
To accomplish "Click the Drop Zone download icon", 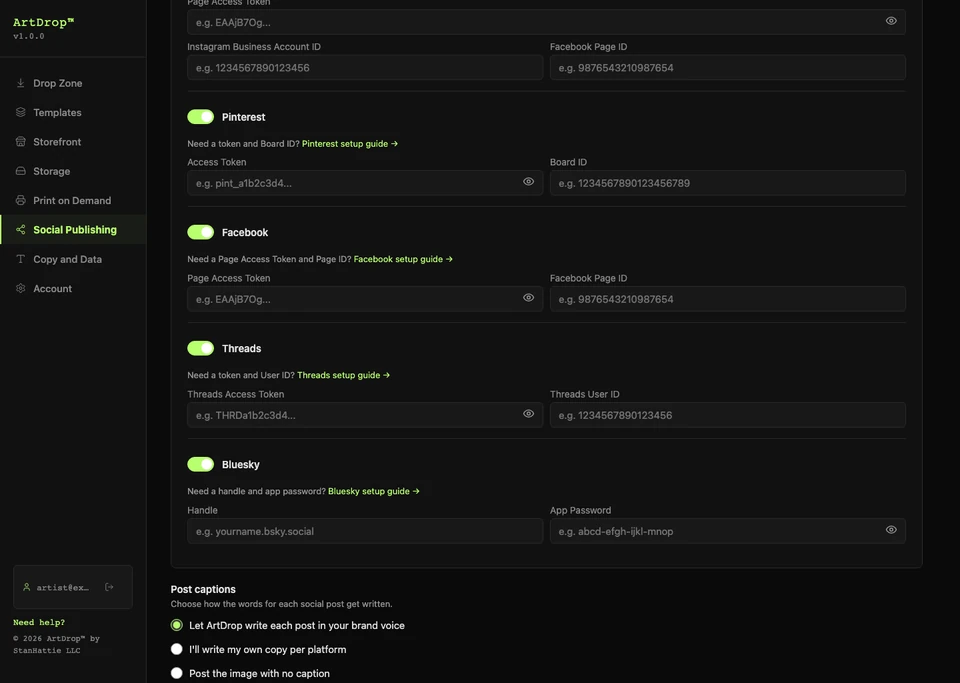I will coord(20,83).
